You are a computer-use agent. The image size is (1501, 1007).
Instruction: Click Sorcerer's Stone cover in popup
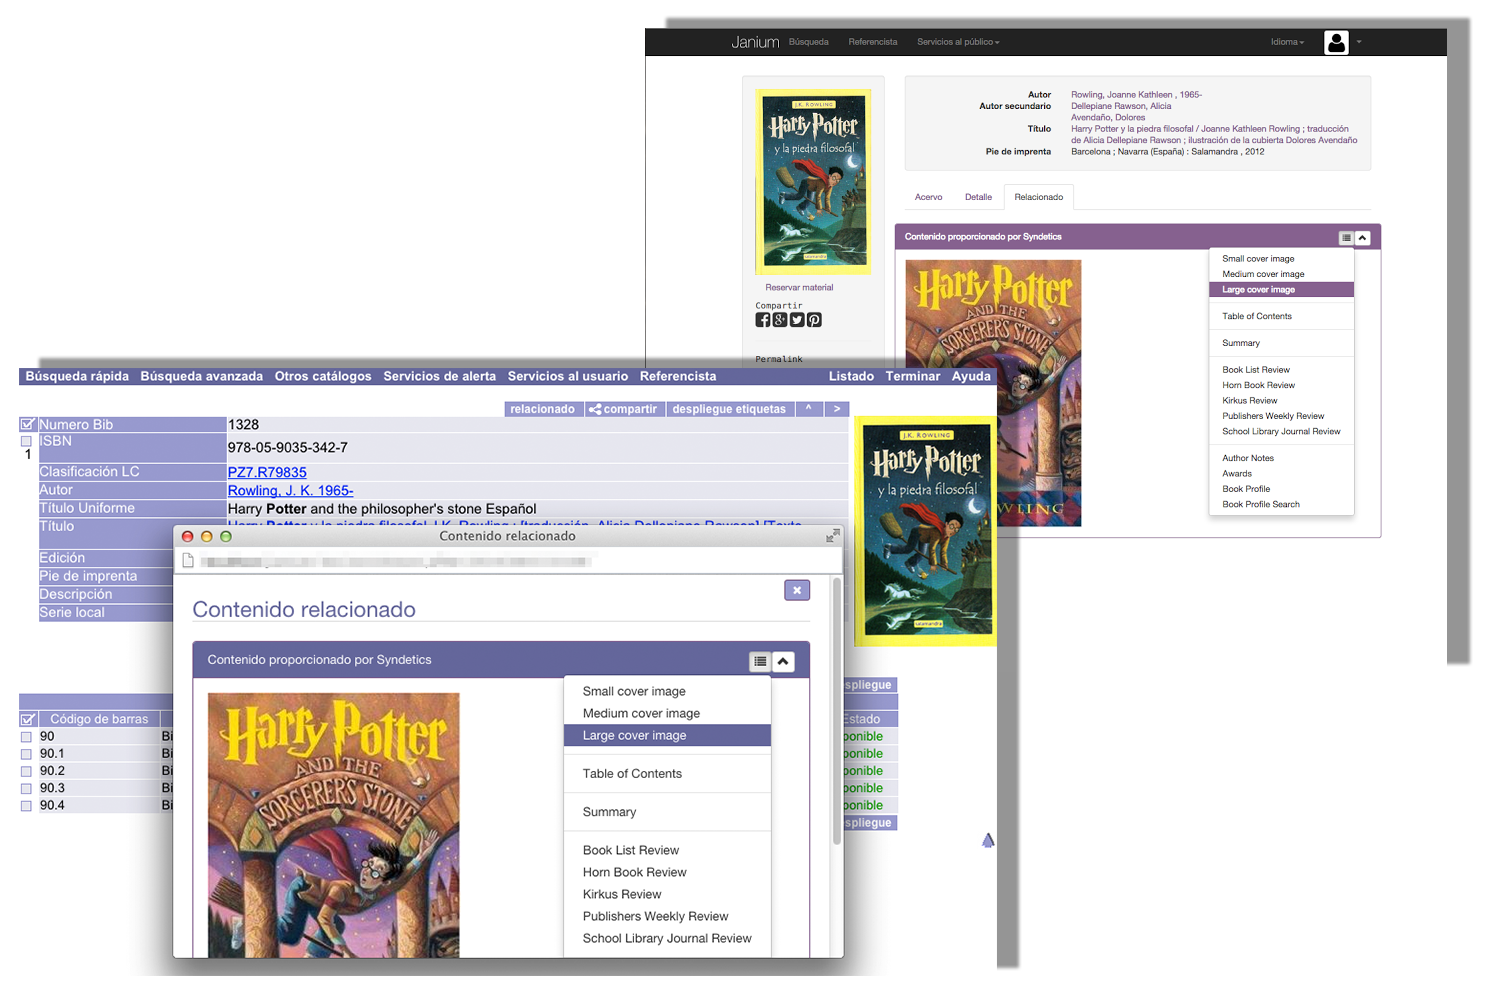click(x=333, y=825)
